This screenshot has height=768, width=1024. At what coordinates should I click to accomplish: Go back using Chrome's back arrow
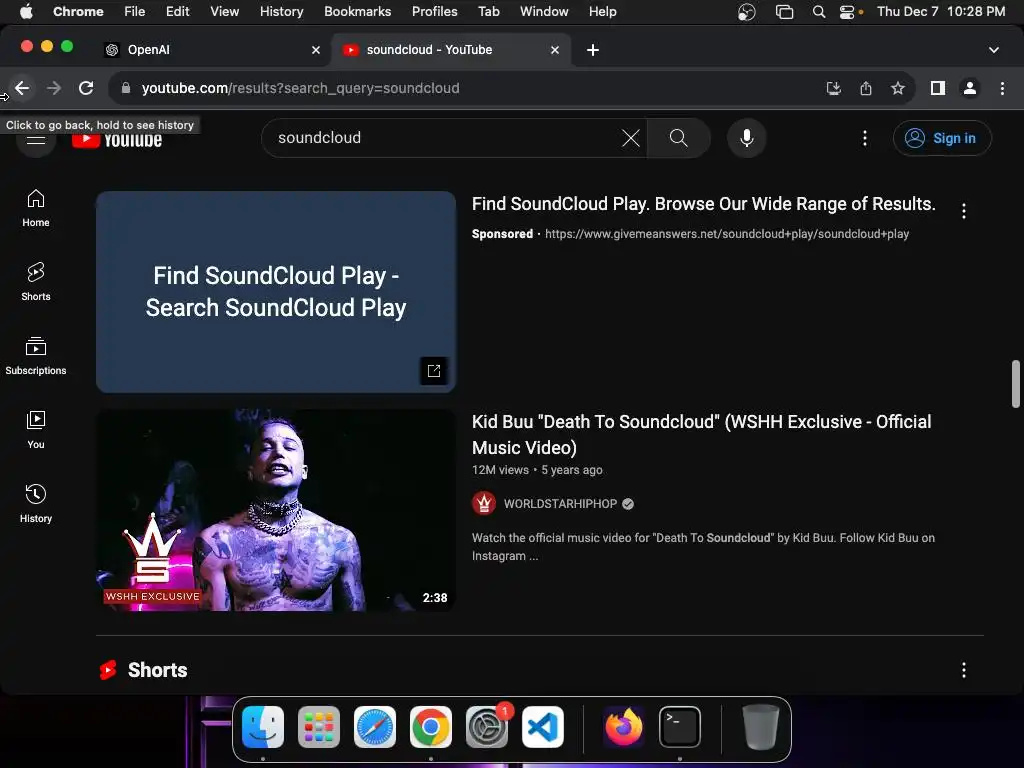[x=22, y=88]
